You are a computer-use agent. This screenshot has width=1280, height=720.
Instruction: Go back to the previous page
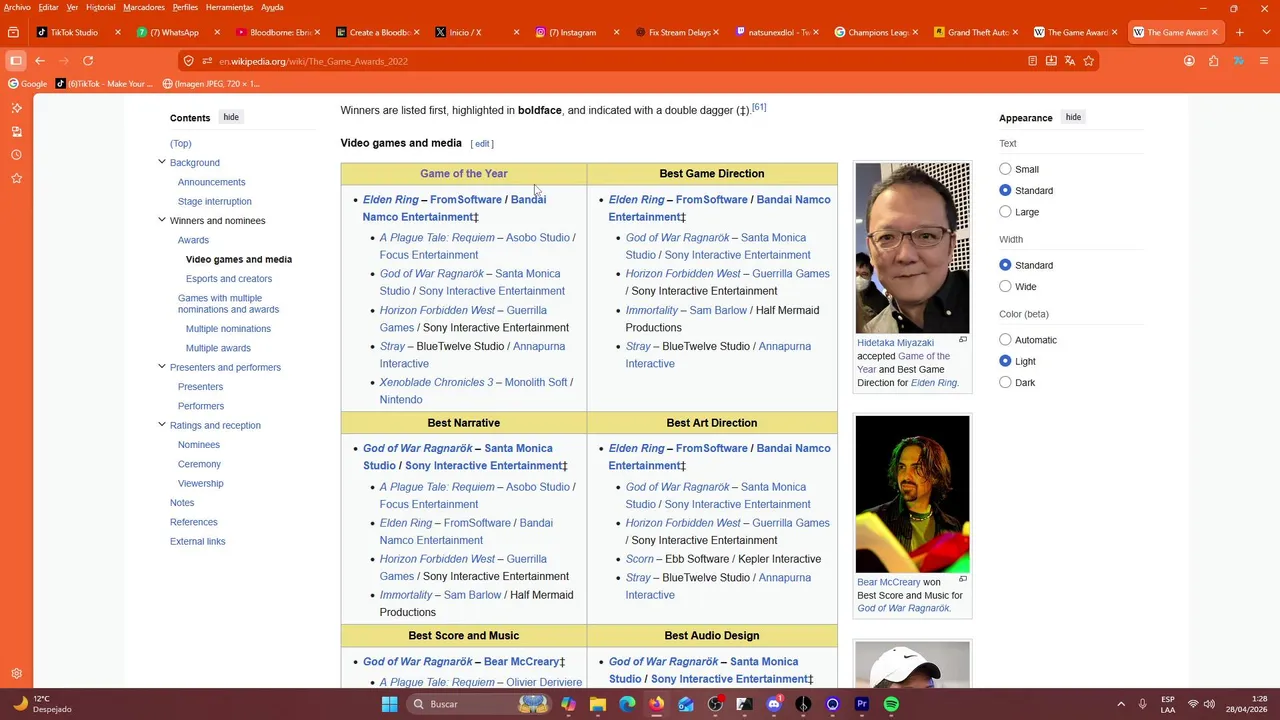[40, 61]
